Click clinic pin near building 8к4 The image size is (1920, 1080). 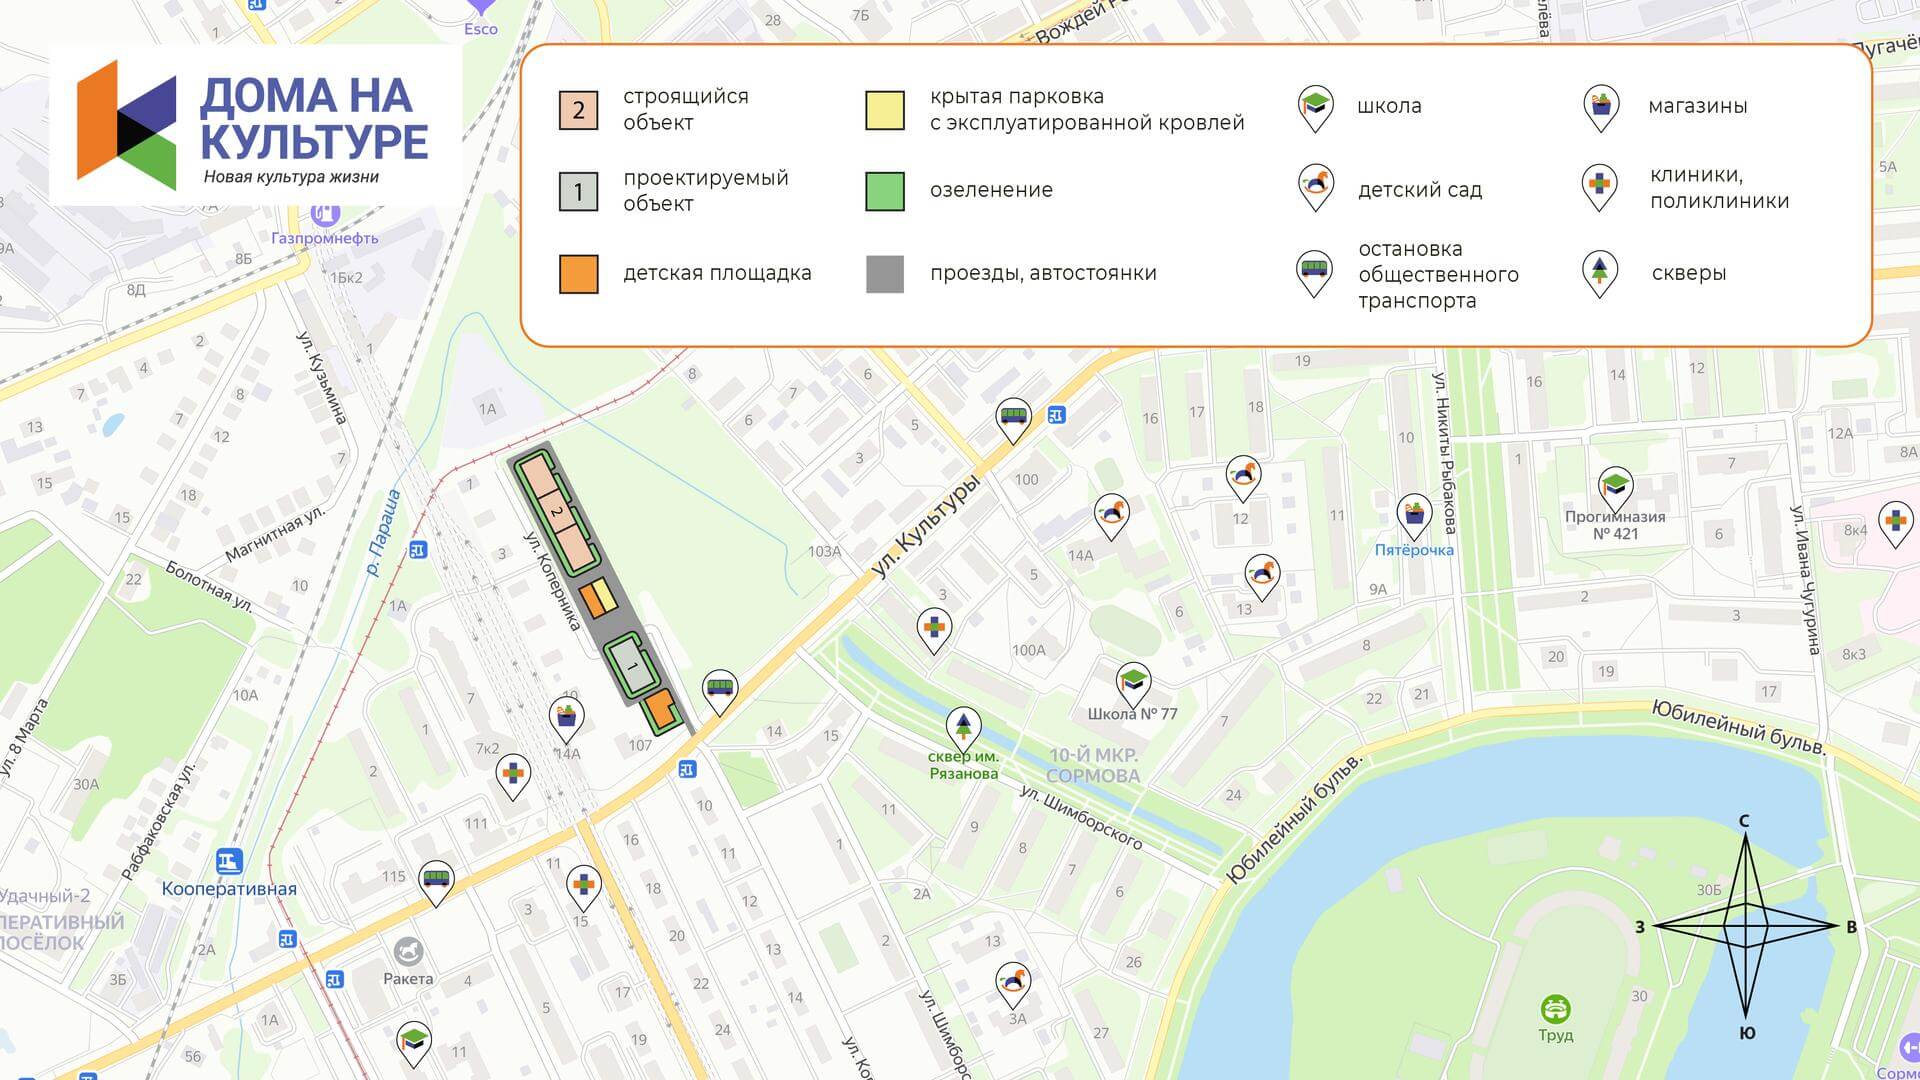(x=1895, y=524)
